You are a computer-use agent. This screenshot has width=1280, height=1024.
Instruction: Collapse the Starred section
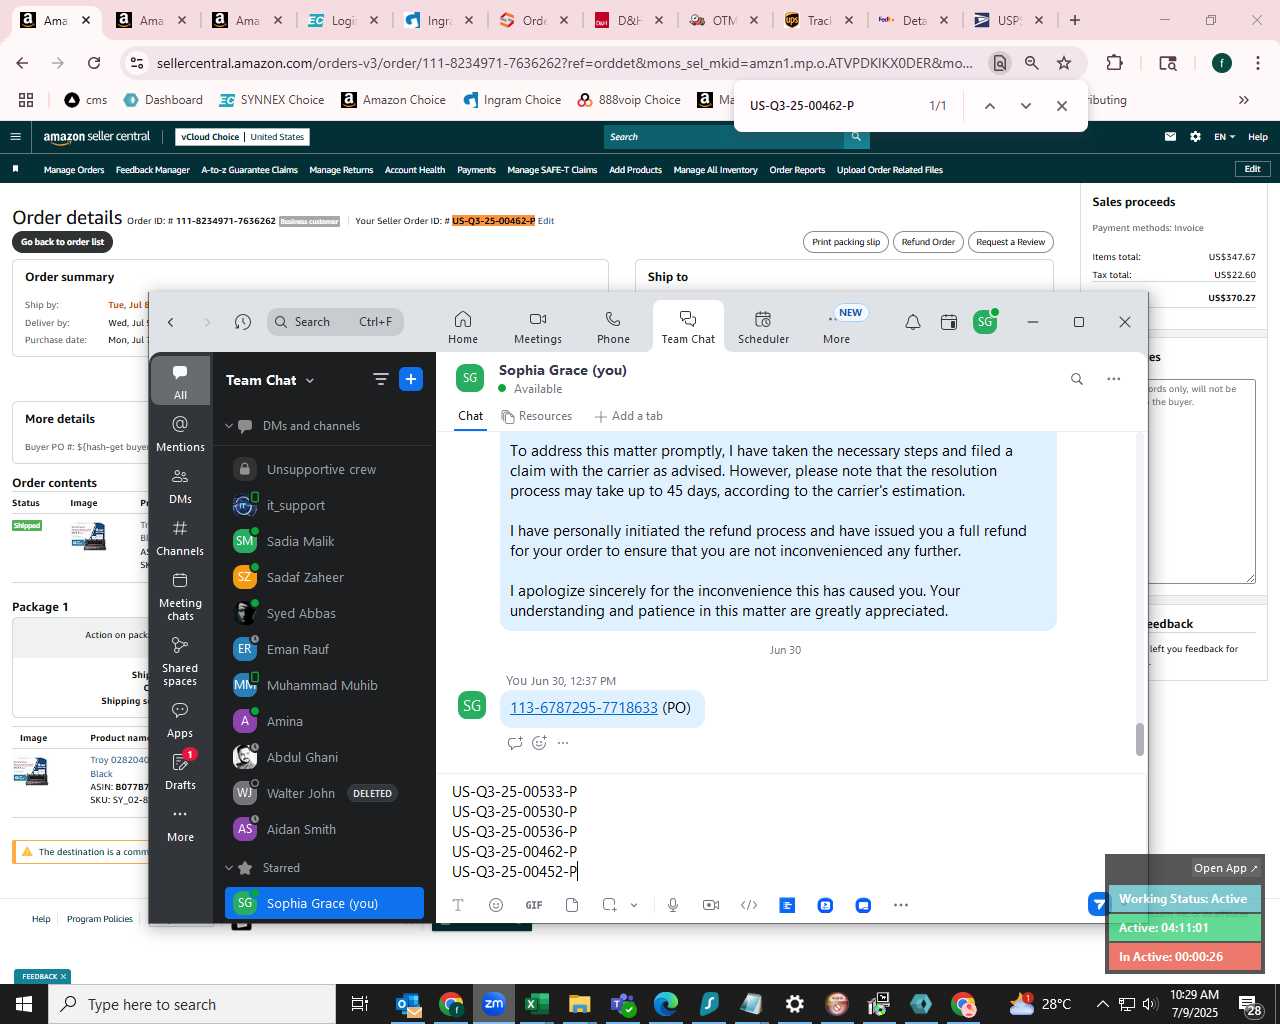point(229,868)
